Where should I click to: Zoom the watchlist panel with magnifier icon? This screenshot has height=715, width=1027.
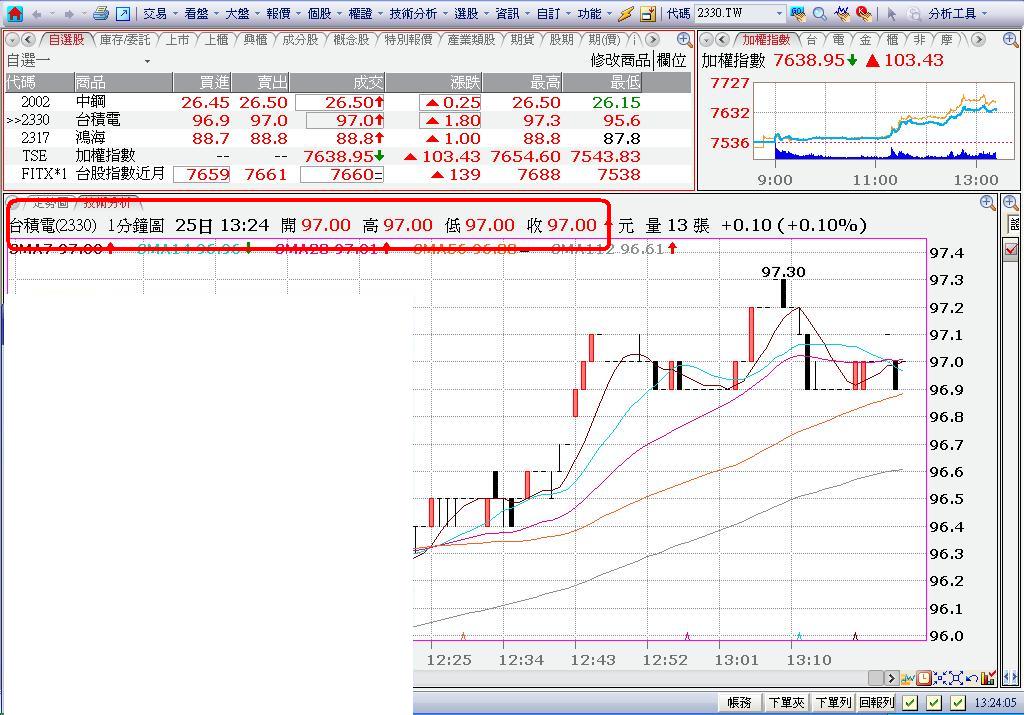coord(684,39)
